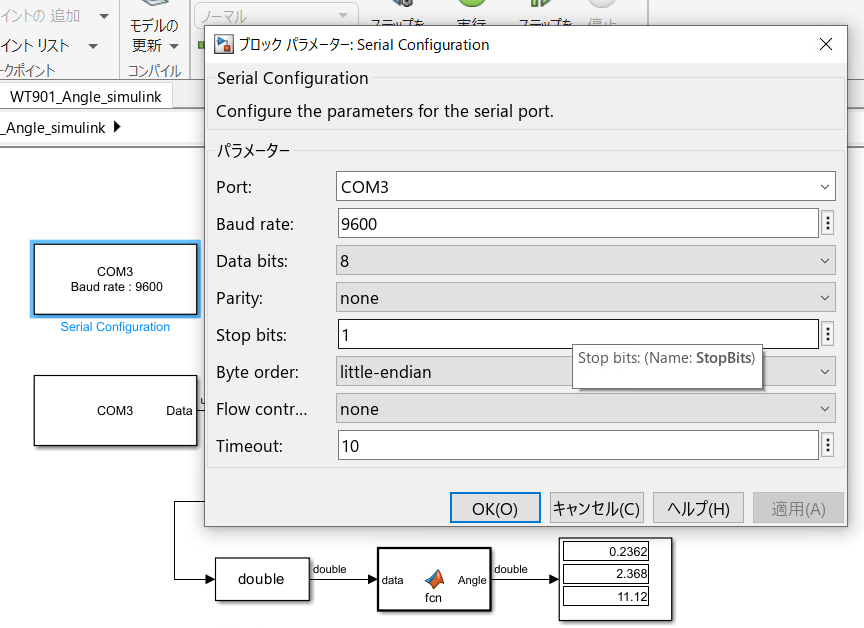The width and height of the screenshot is (864, 628).
Task: Open the Data bits dropdown
Action: tap(585, 261)
